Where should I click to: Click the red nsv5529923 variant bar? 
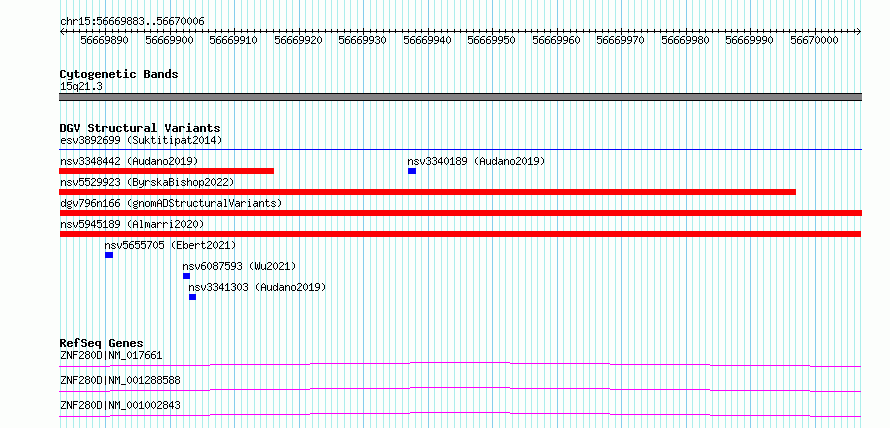click(427, 192)
